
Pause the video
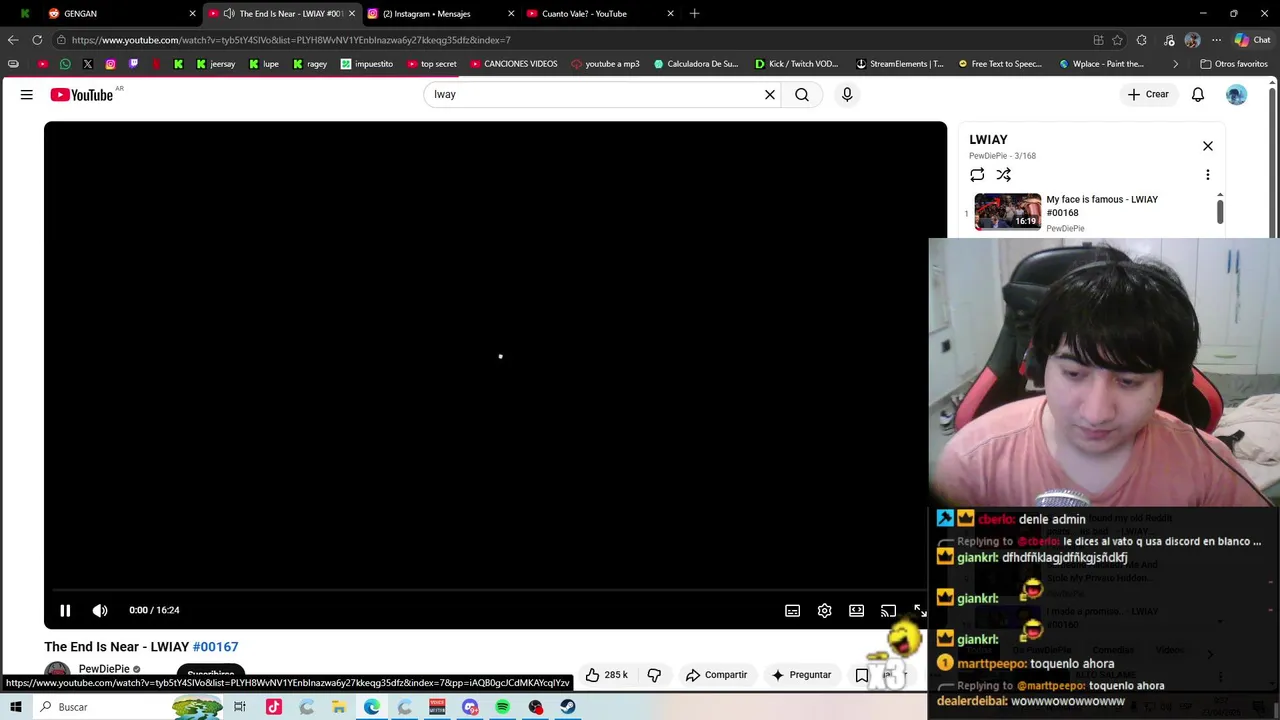[x=65, y=610]
